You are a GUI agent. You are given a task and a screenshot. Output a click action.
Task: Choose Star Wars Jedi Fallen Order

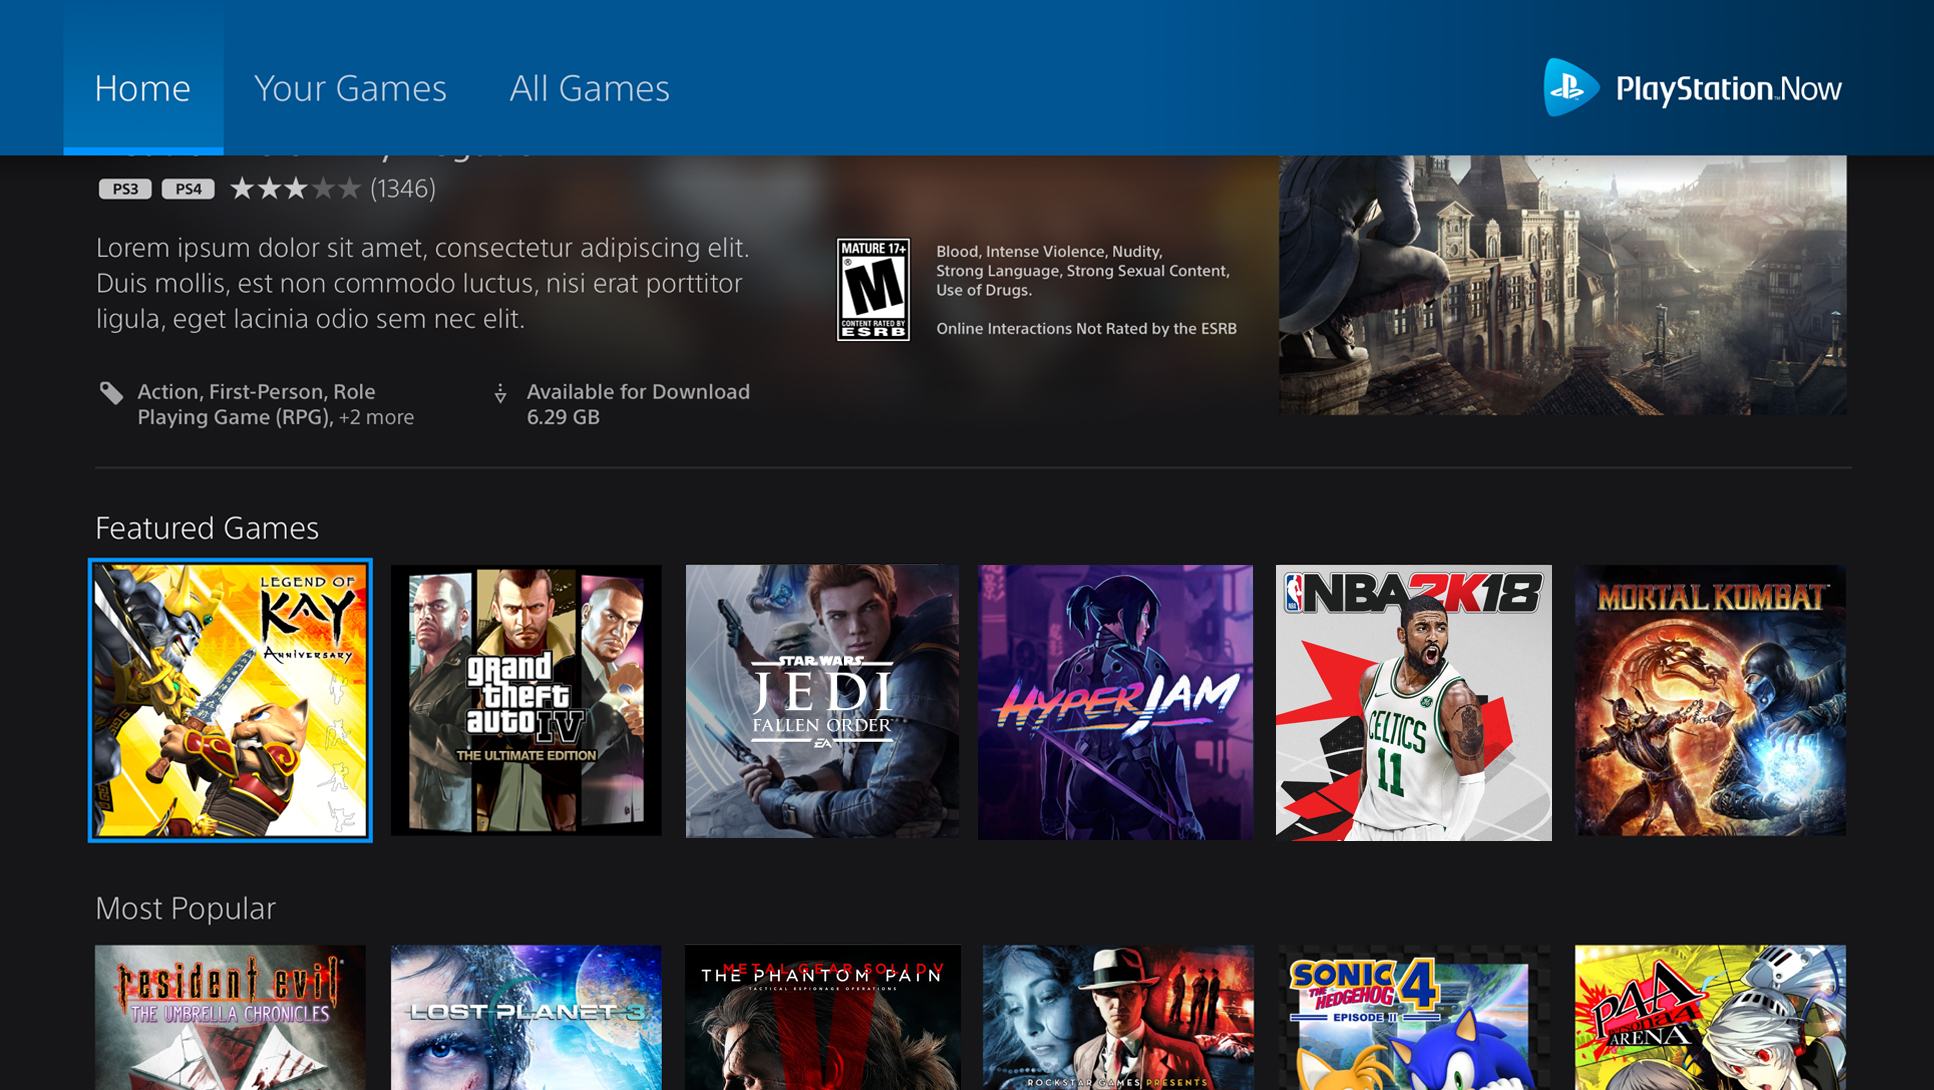[822, 700]
